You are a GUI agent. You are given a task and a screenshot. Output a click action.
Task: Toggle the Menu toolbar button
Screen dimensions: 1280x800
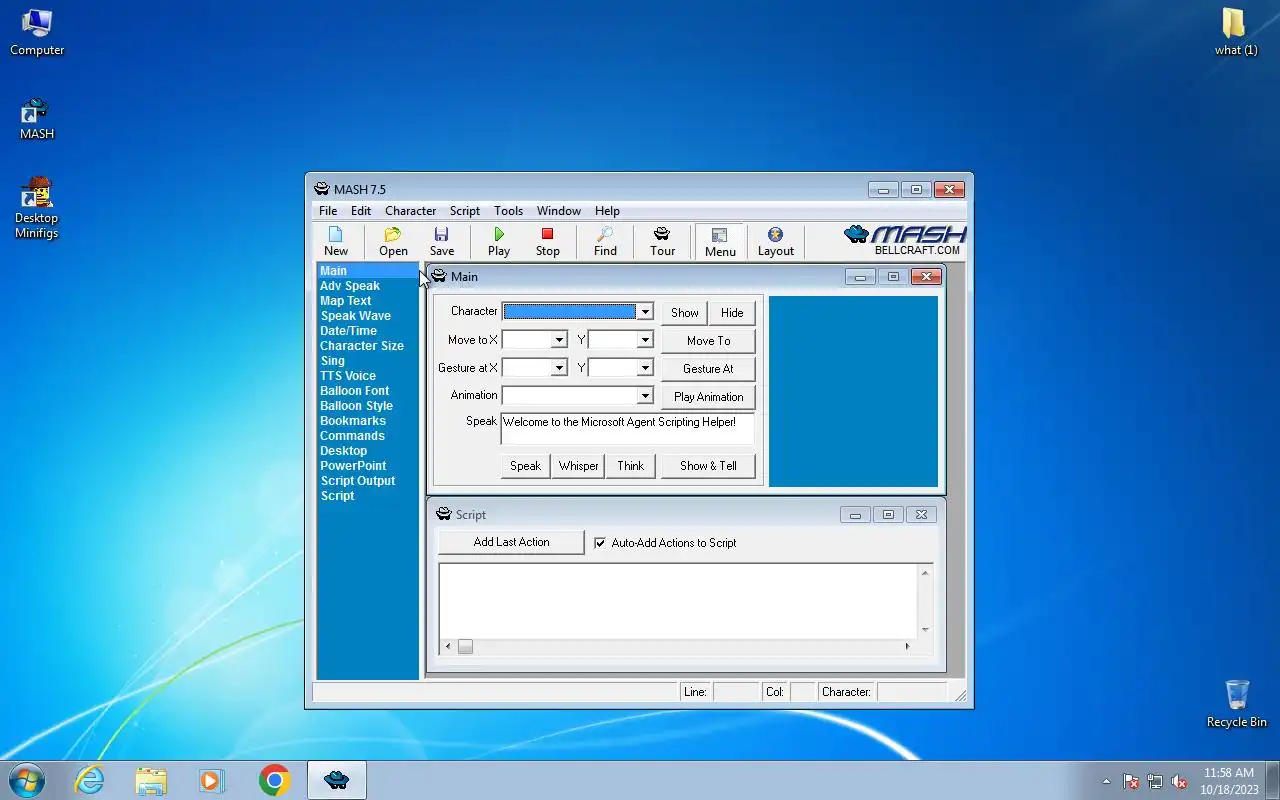720,241
